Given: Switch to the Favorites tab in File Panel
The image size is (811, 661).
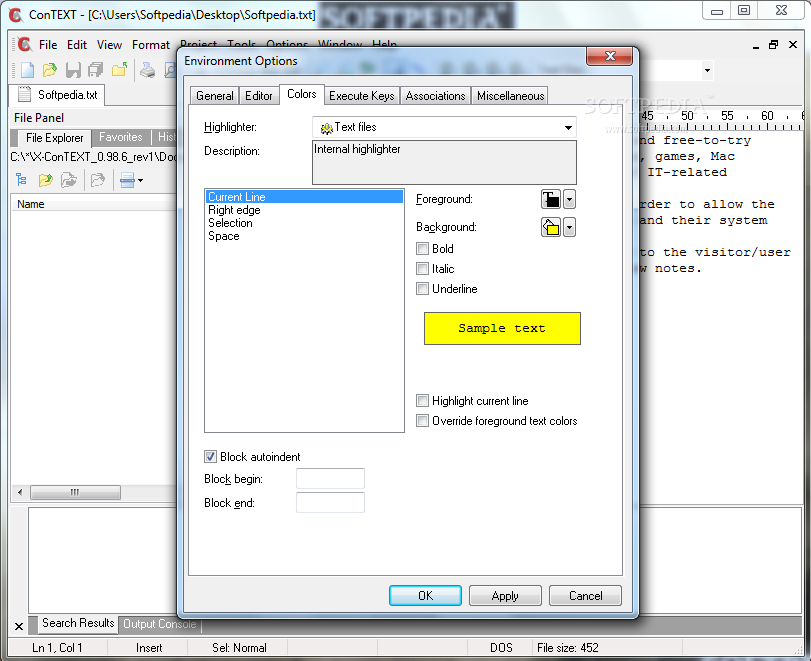Looking at the screenshot, I should [121, 137].
